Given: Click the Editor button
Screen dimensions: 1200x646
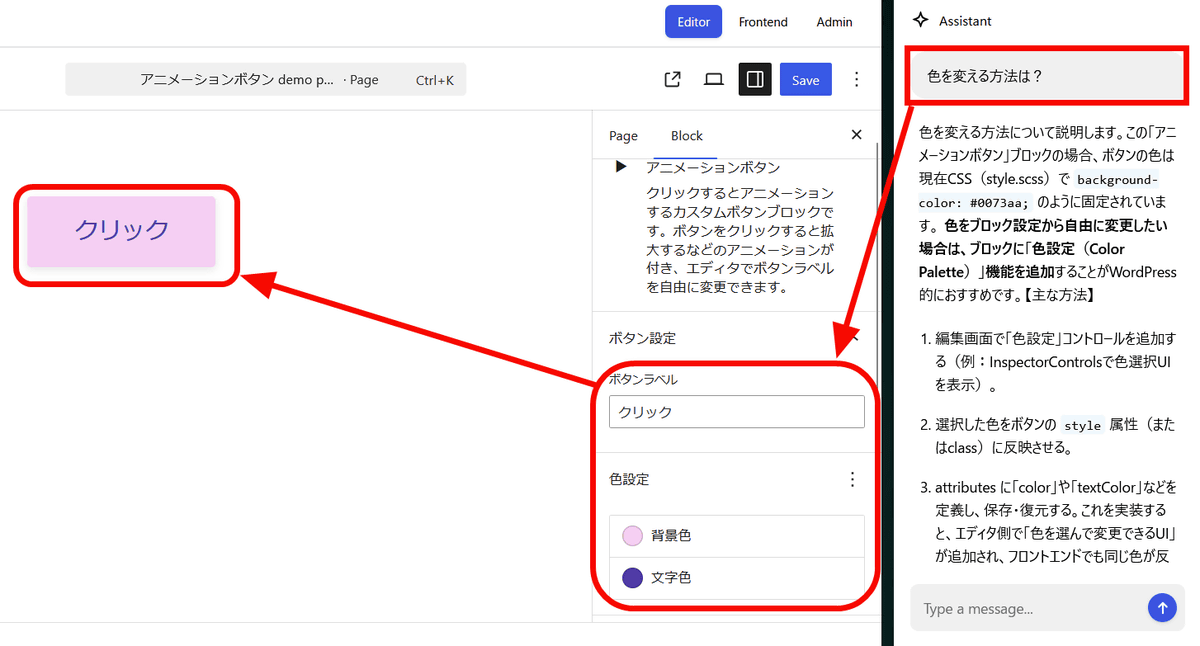Looking at the screenshot, I should 693,22.
